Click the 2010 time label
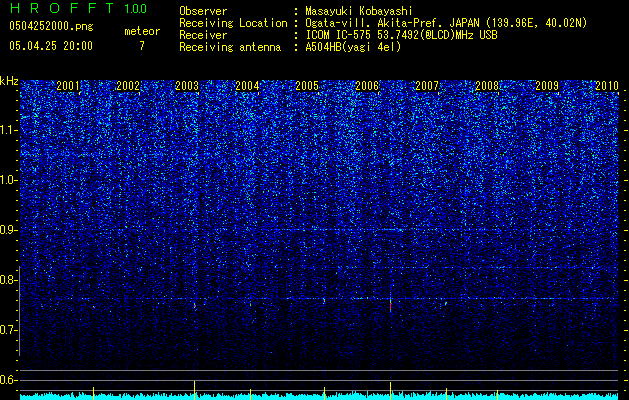Viewport: 629px width, 400px height. [607, 85]
